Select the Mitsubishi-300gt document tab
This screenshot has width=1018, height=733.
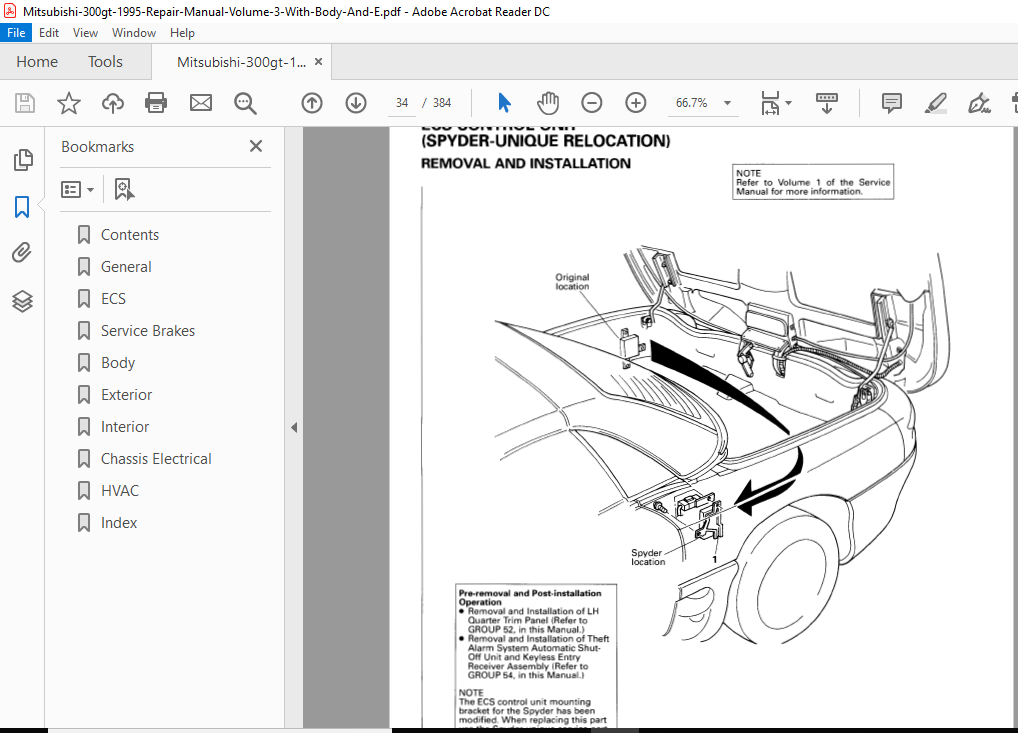(x=241, y=62)
